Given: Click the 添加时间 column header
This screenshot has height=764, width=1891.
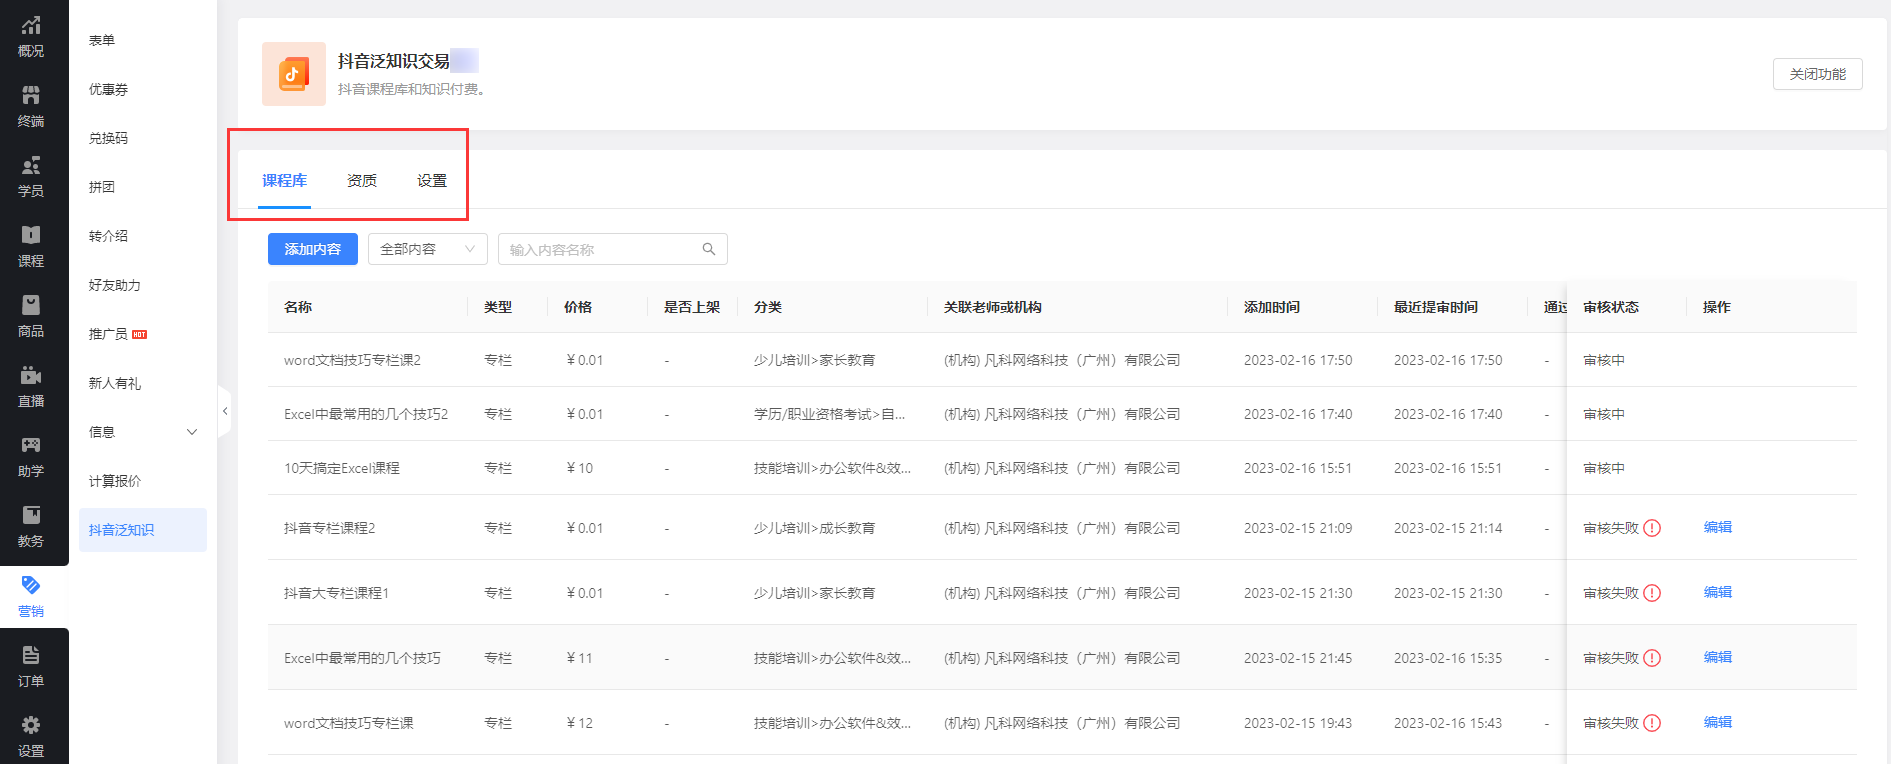Looking at the screenshot, I should tap(1272, 307).
